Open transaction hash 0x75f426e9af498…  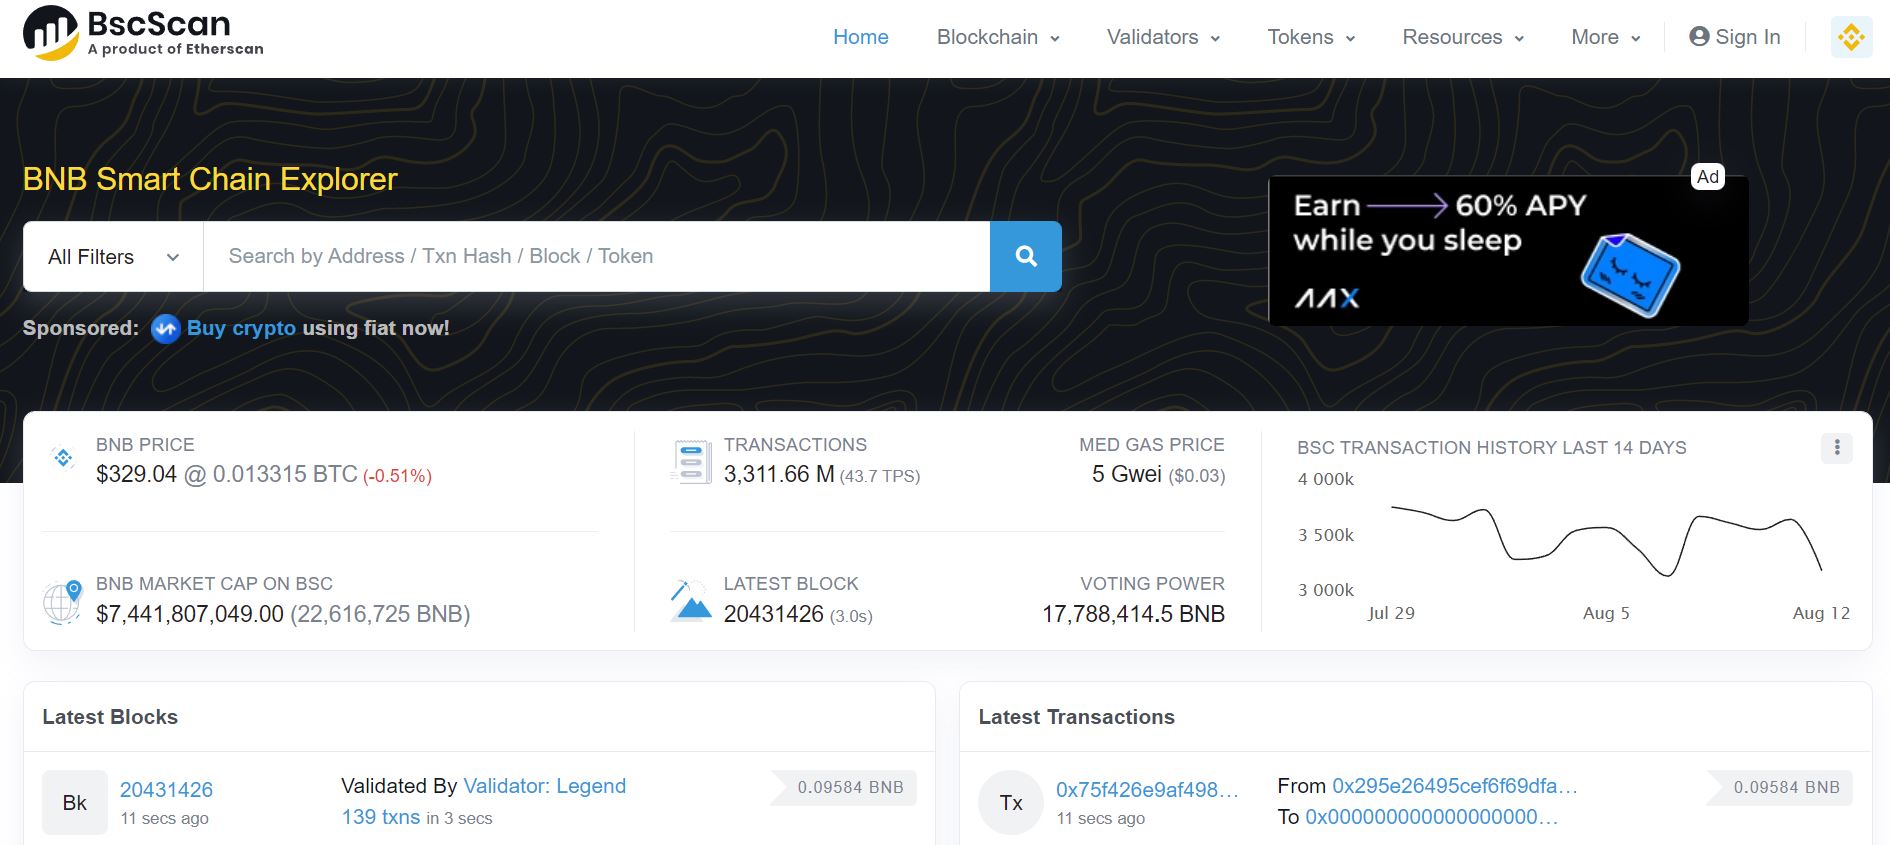click(x=1147, y=789)
